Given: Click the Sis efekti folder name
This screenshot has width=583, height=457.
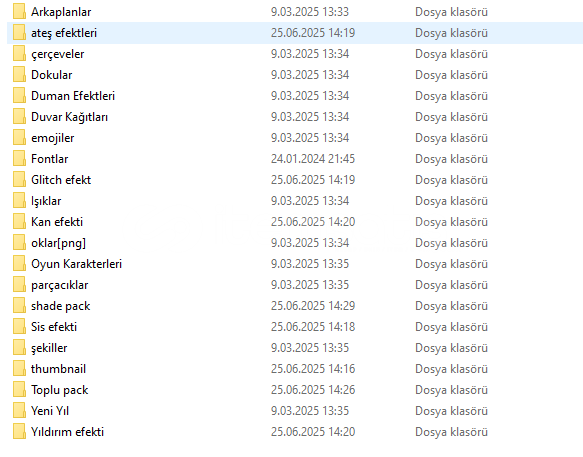Looking at the screenshot, I should (x=54, y=327).
